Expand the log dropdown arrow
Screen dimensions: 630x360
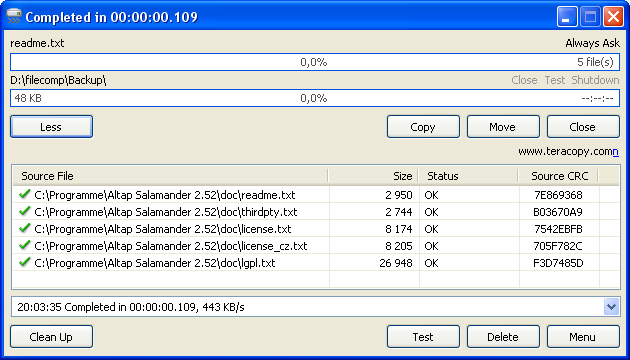[612, 307]
